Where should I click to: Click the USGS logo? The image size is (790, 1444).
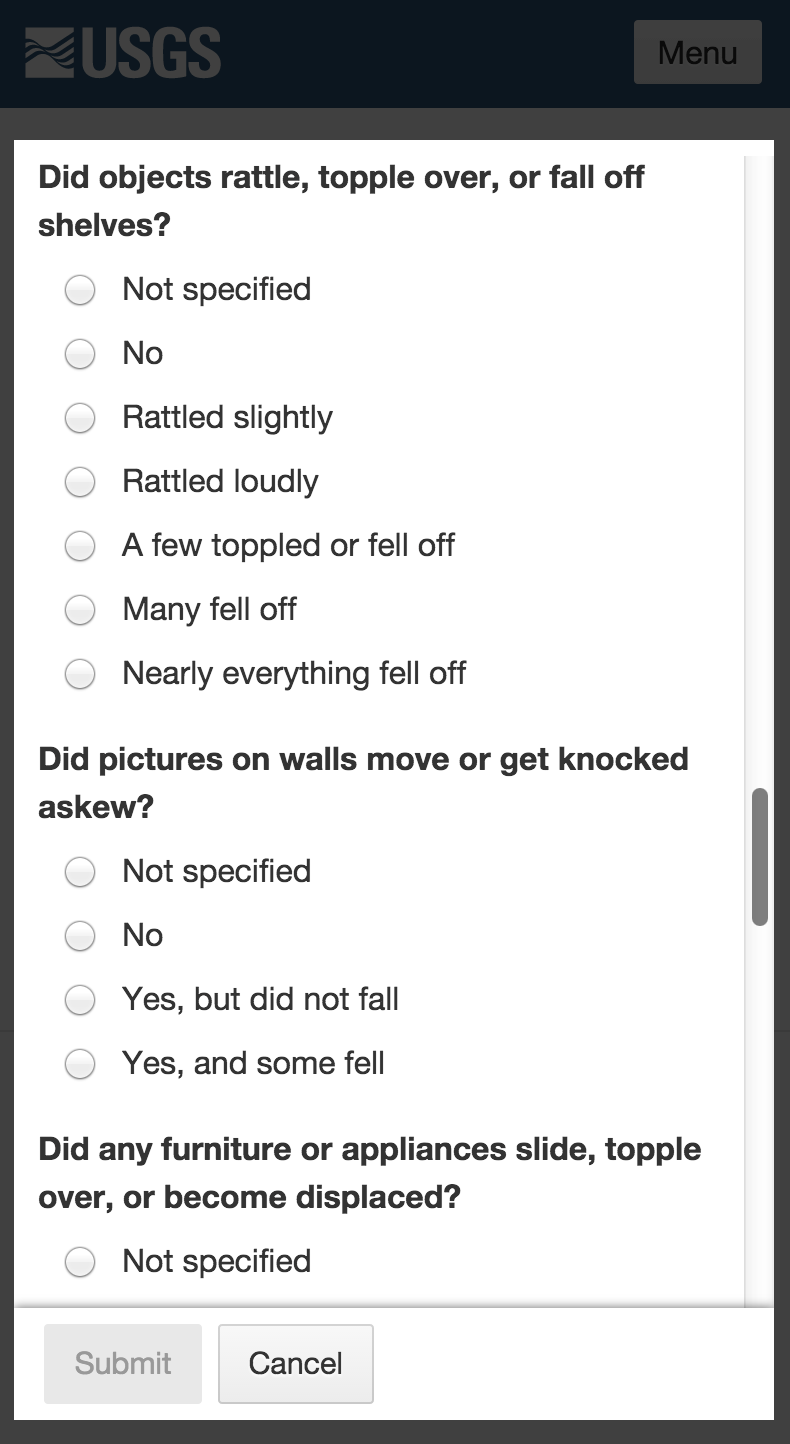point(123,53)
